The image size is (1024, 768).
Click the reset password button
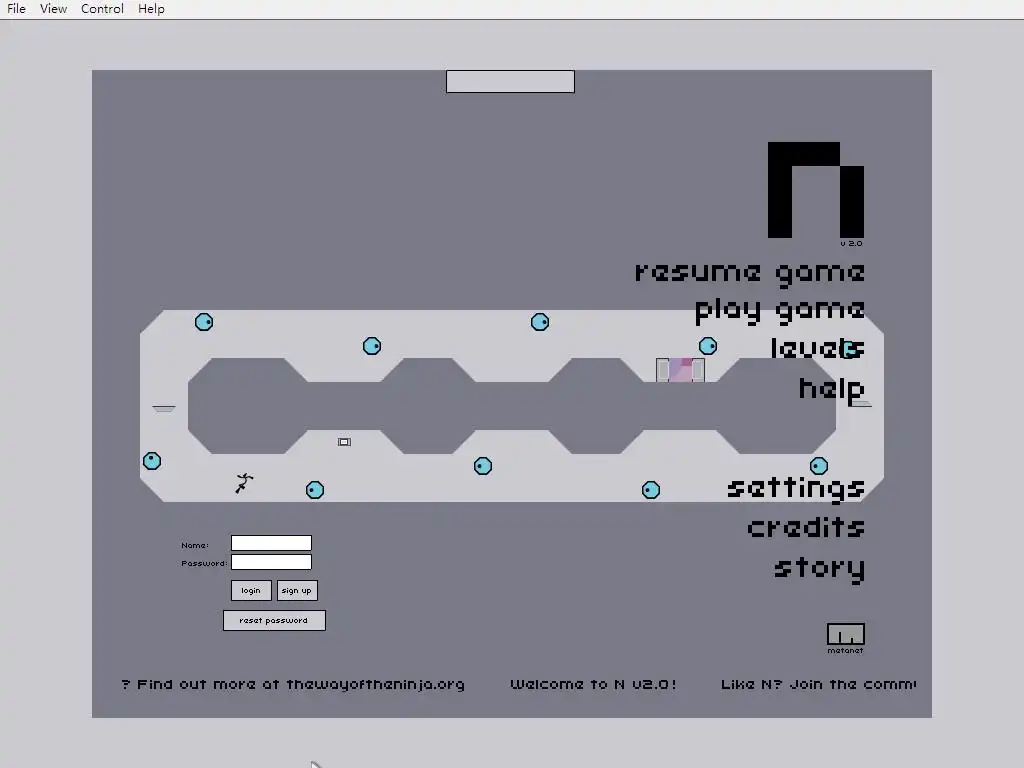pyautogui.click(x=274, y=620)
